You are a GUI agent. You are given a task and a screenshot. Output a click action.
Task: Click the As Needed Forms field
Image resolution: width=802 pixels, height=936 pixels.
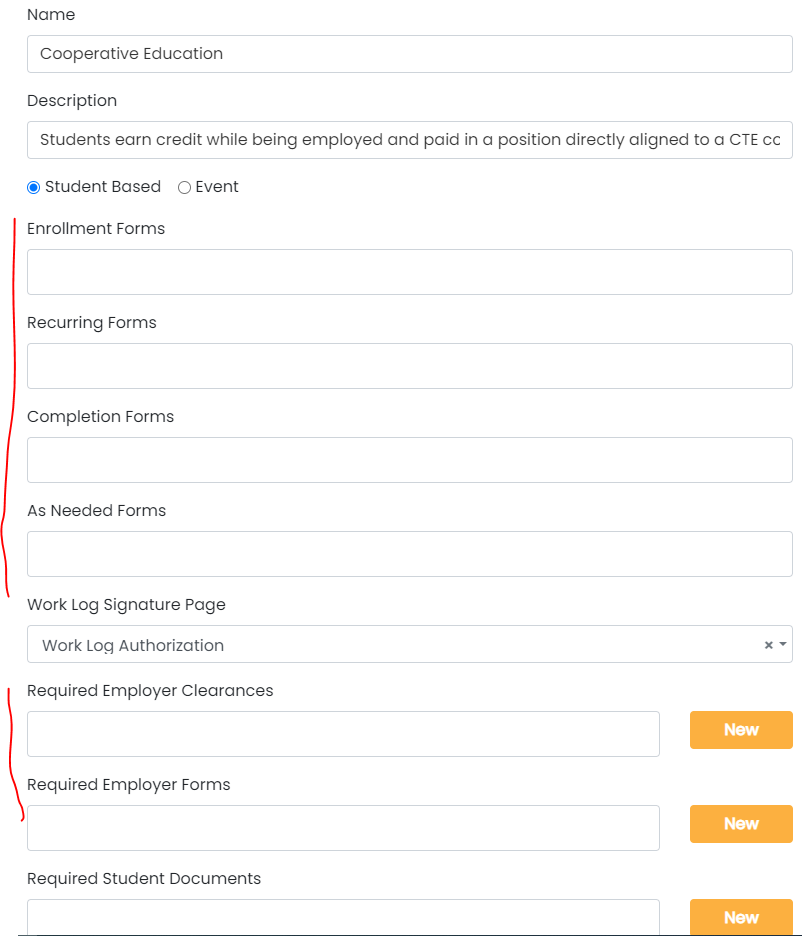coord(409,554)
